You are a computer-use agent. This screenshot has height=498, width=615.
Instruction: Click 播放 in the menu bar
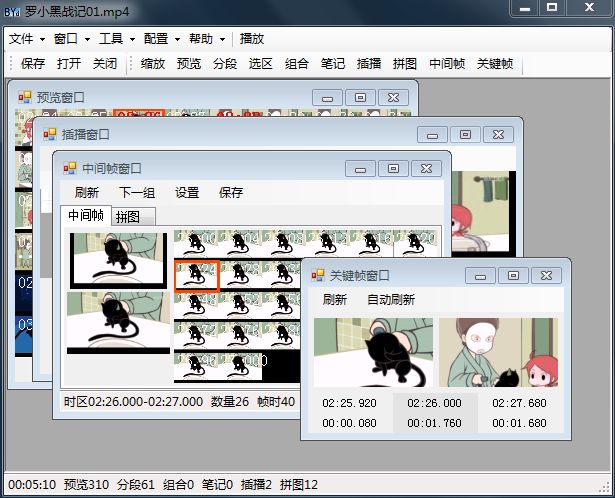click(x=252, y=39)
